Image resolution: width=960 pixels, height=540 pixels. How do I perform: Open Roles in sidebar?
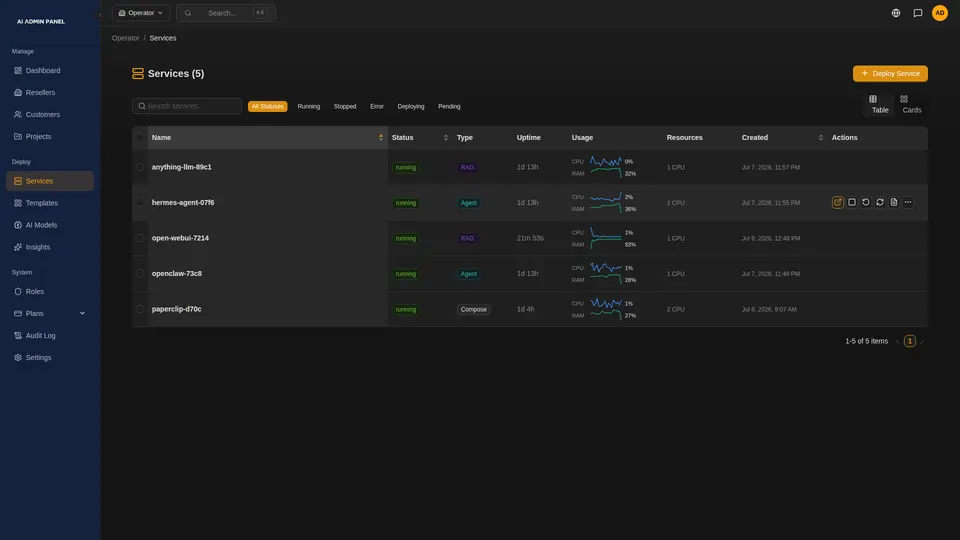point(50,291)
